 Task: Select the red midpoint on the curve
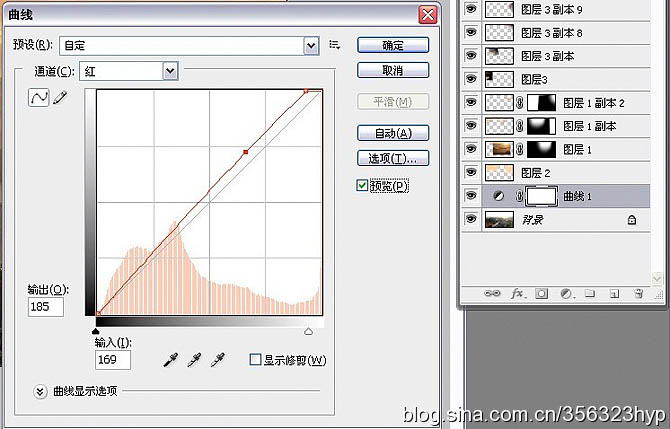click(246, 152)
